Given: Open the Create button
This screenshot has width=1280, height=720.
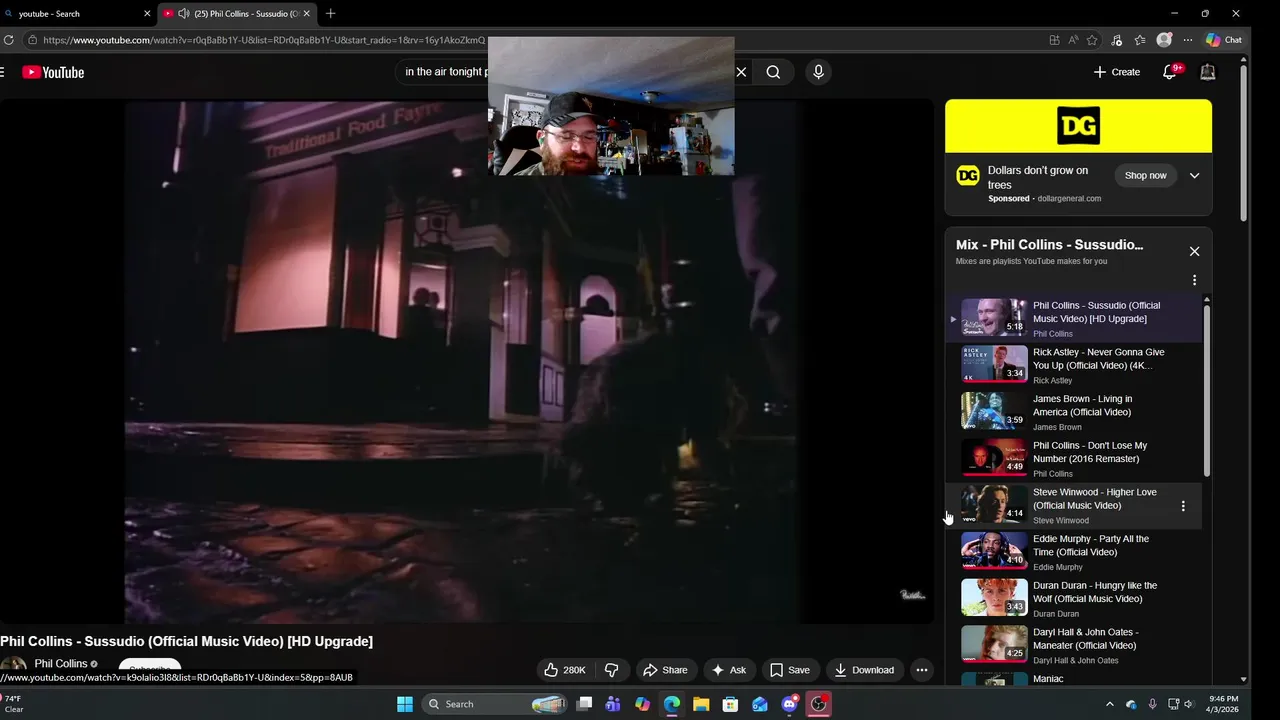Looking at the screenshot, I should click(x=1117, y=72).
